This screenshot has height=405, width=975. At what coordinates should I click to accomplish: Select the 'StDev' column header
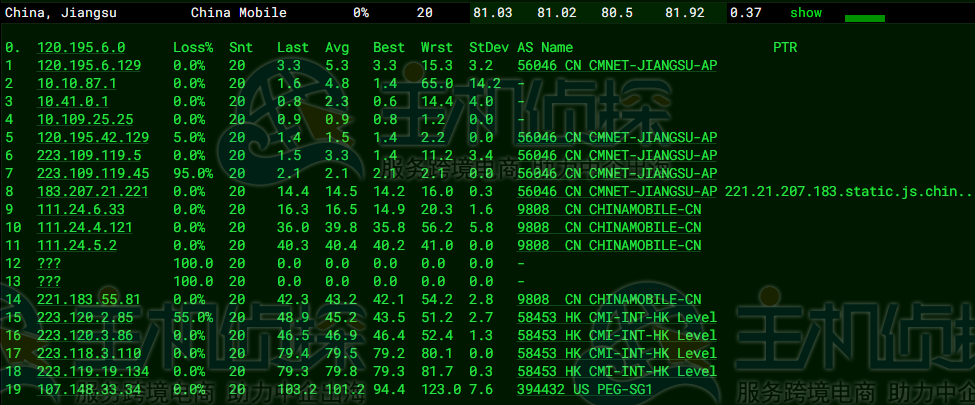489,47
